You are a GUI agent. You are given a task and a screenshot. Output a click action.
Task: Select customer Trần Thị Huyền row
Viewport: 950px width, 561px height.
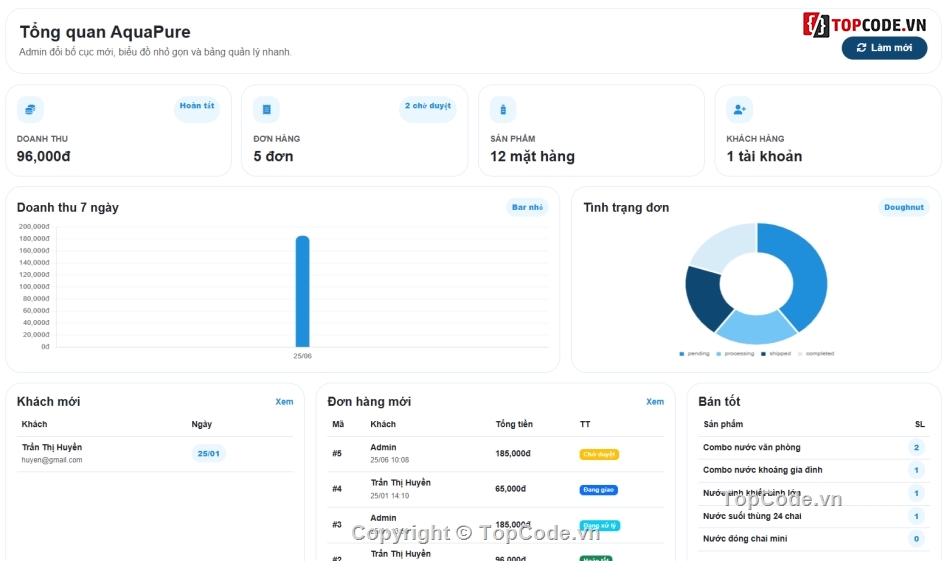pyautogui.click(x=155, y=454)
